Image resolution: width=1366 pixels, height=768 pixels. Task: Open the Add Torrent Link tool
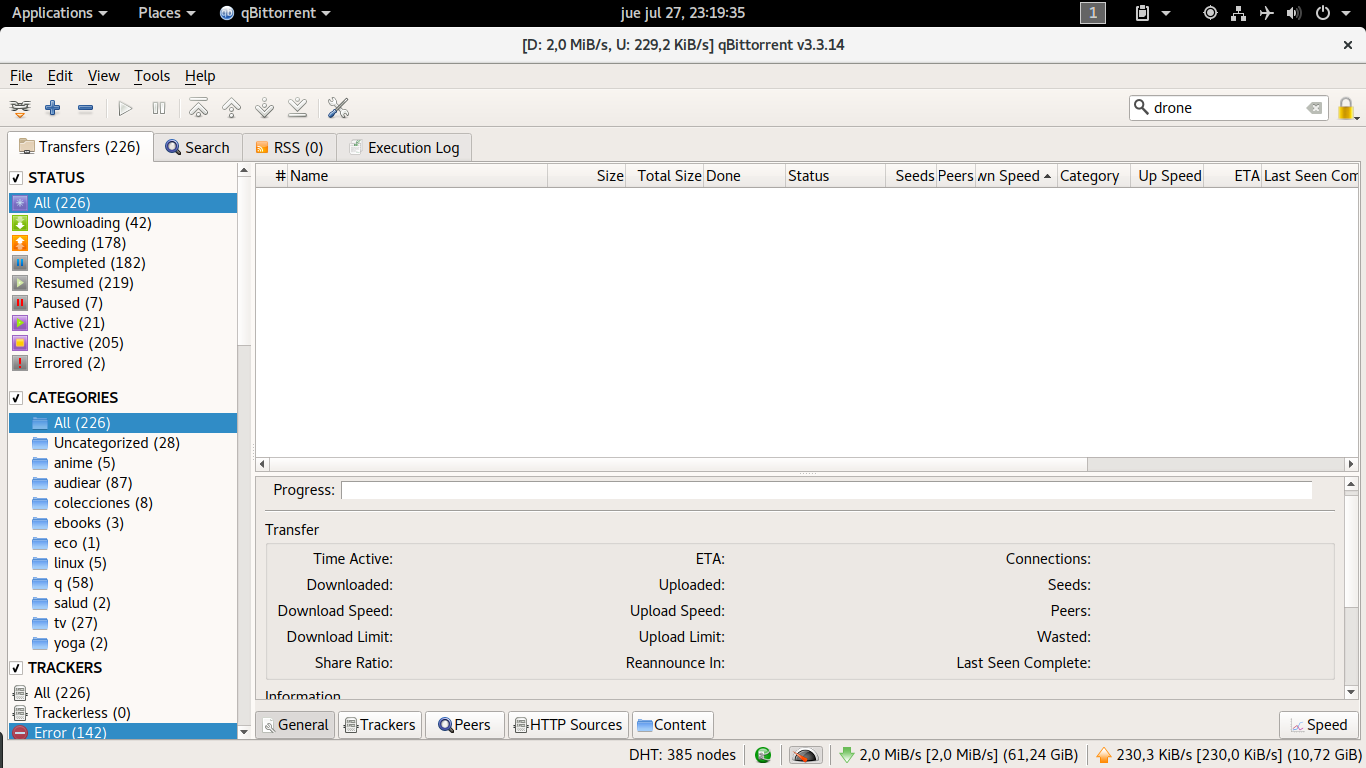pos(20,108)
